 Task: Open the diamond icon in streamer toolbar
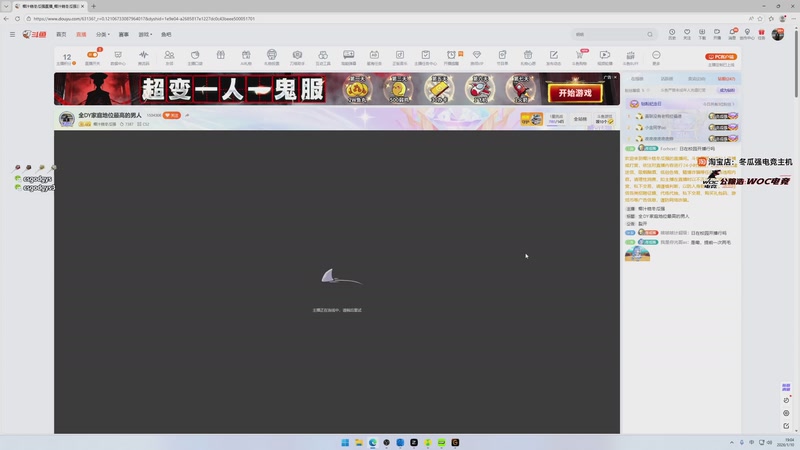point(477,55)
